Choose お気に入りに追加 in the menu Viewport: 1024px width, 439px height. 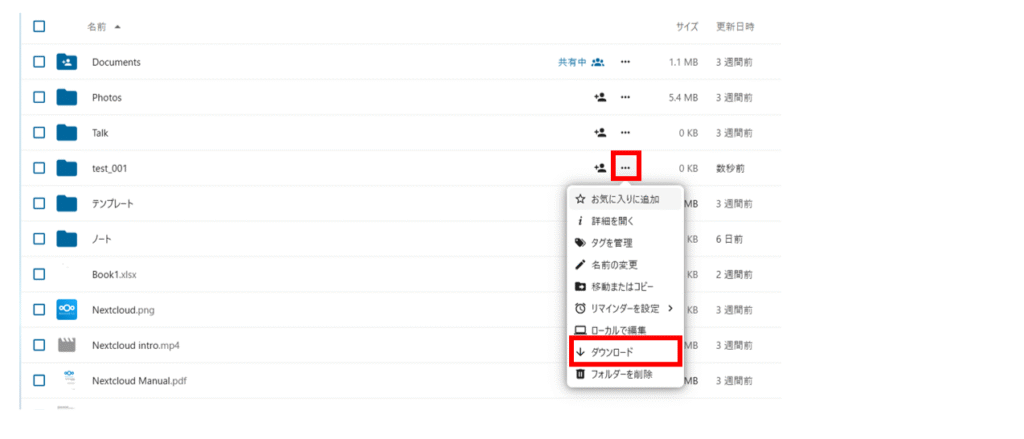[625, 199]
